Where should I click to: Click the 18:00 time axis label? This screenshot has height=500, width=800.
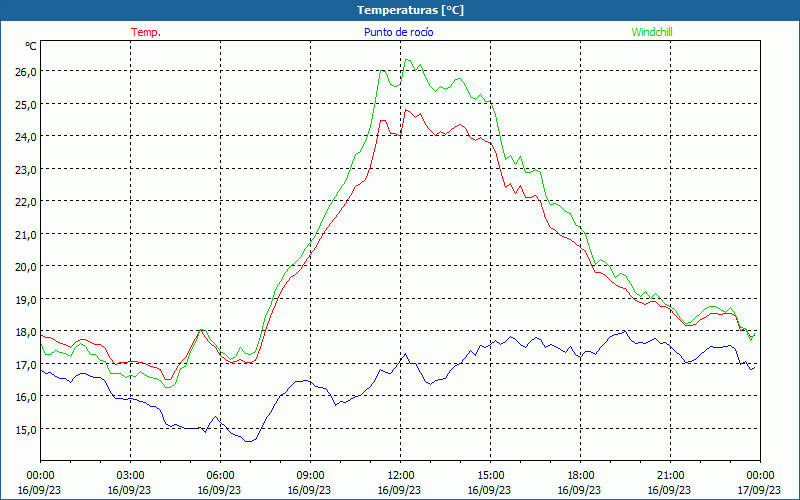[581, 476]
